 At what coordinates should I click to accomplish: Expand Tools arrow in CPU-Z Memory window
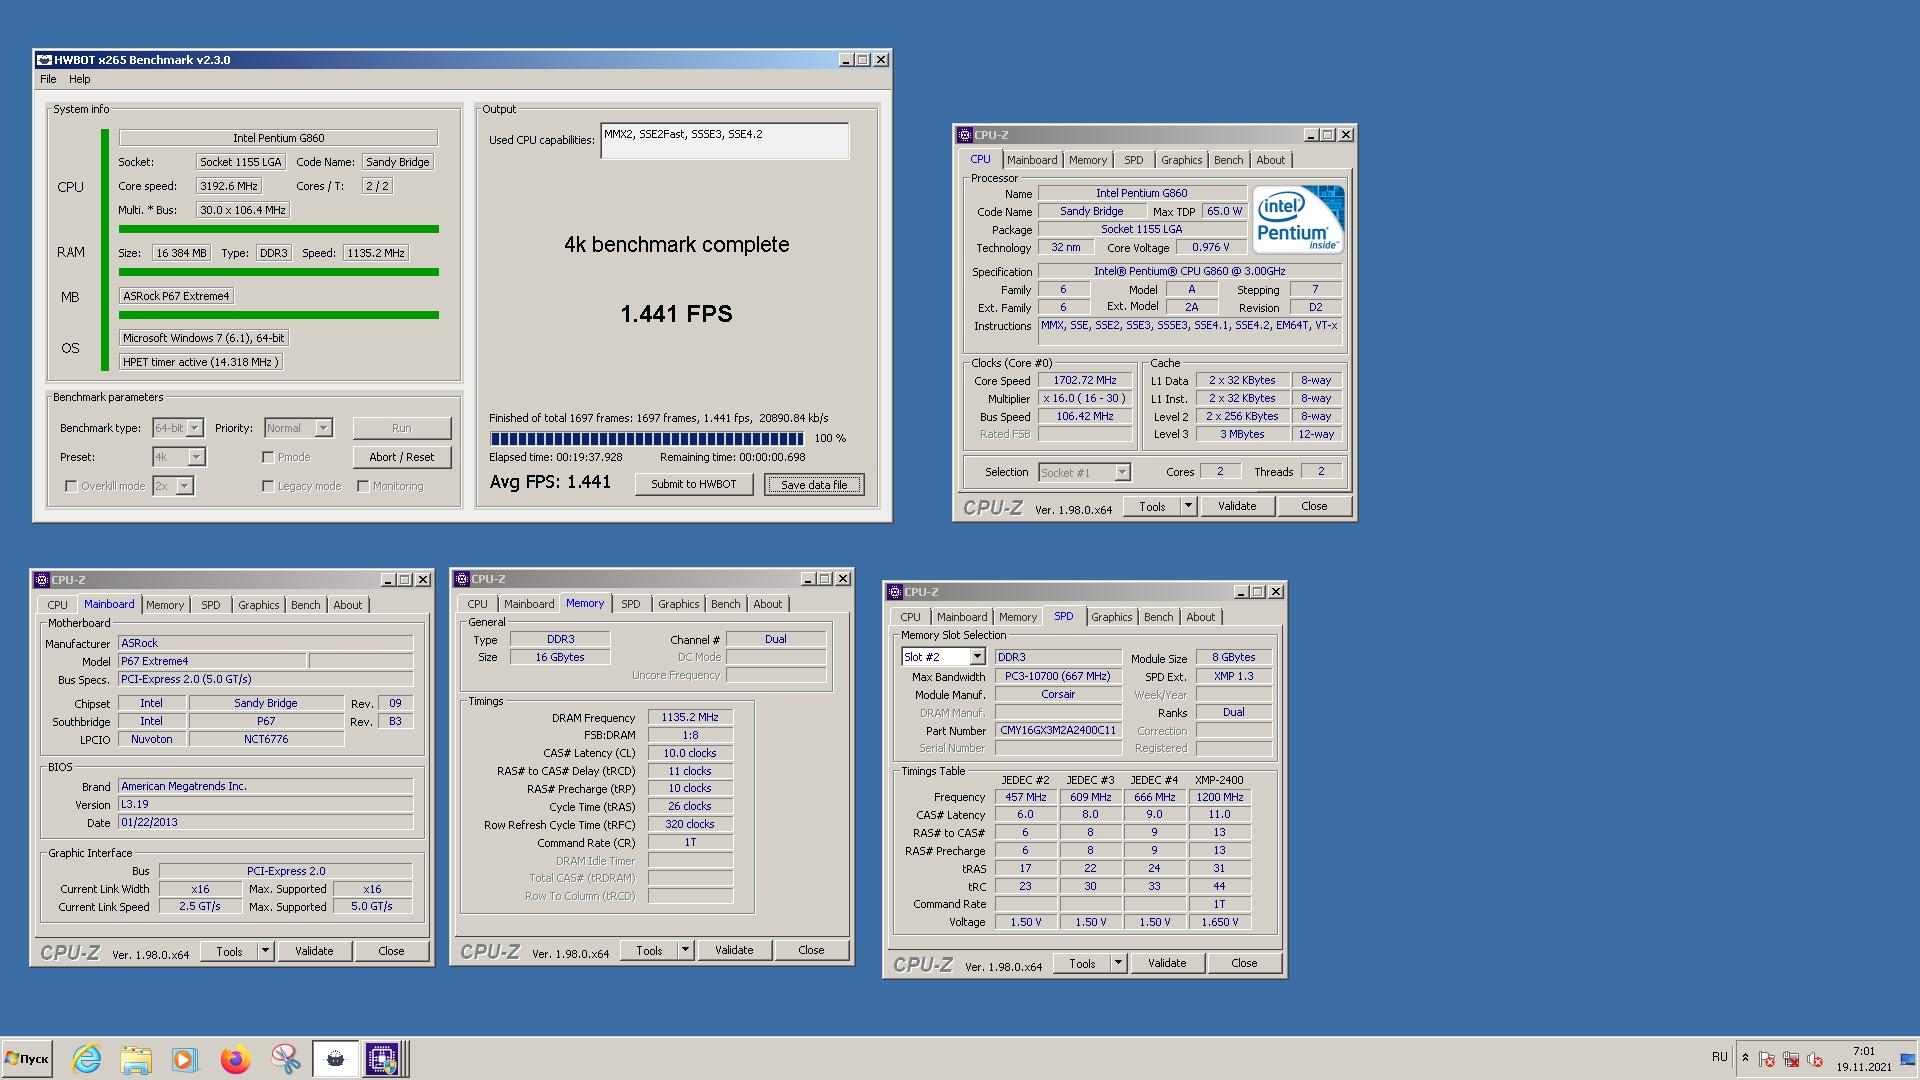pyautogui.click(x=686, y=950)
